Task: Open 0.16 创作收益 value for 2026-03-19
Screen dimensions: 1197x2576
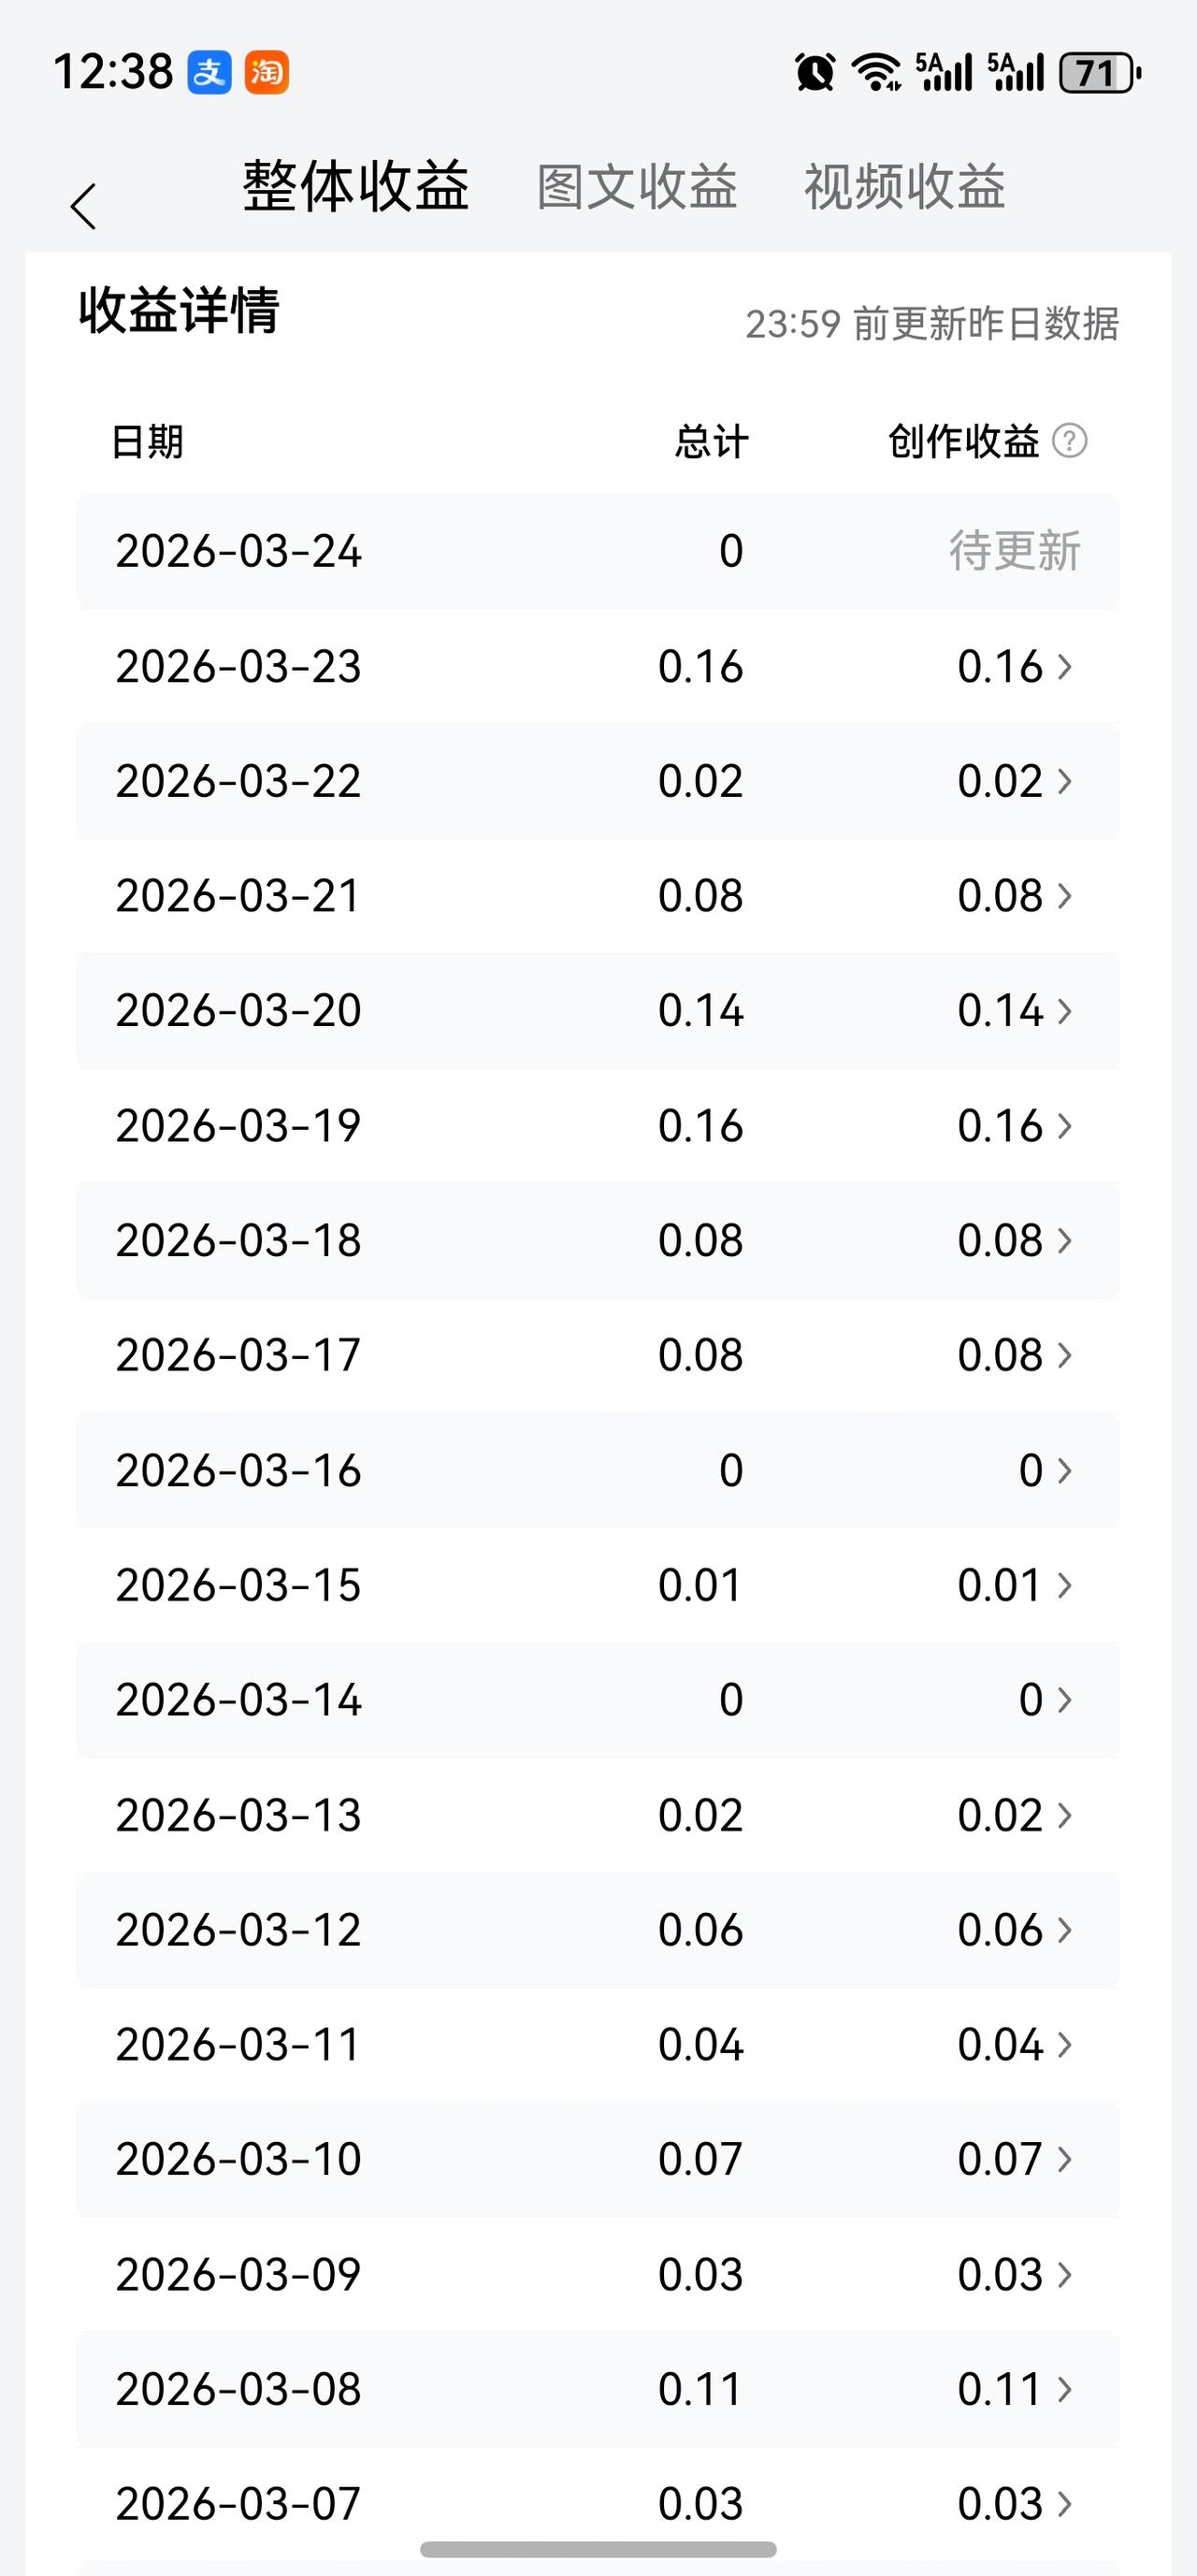Action: [x=1000, y=1126]
